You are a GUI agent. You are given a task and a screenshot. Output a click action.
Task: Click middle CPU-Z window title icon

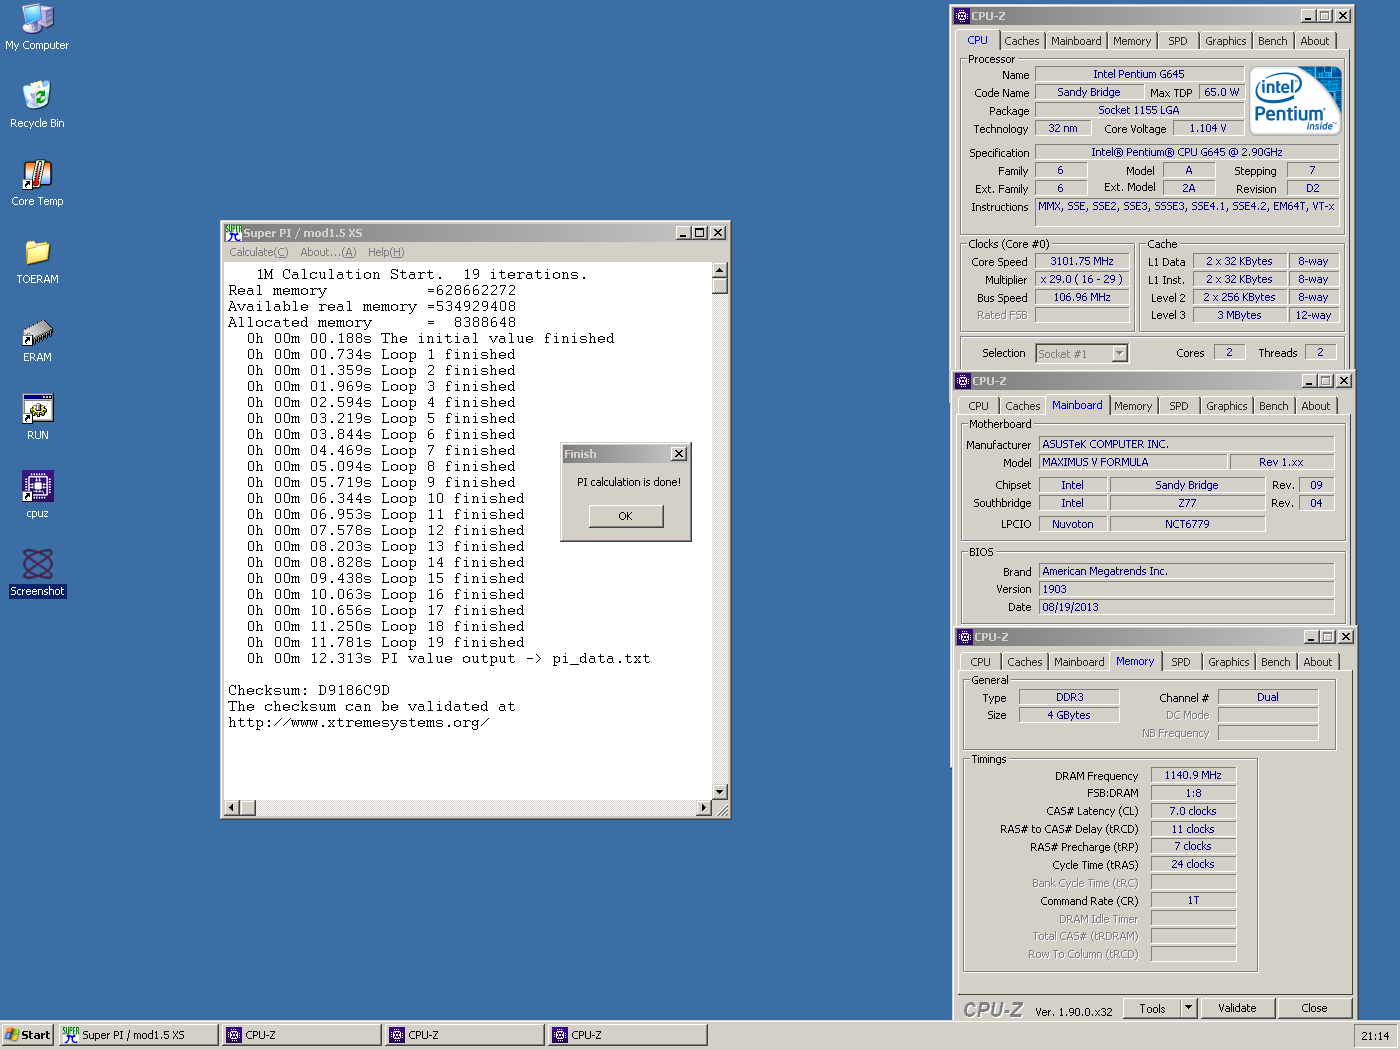(x=963, y=381)
